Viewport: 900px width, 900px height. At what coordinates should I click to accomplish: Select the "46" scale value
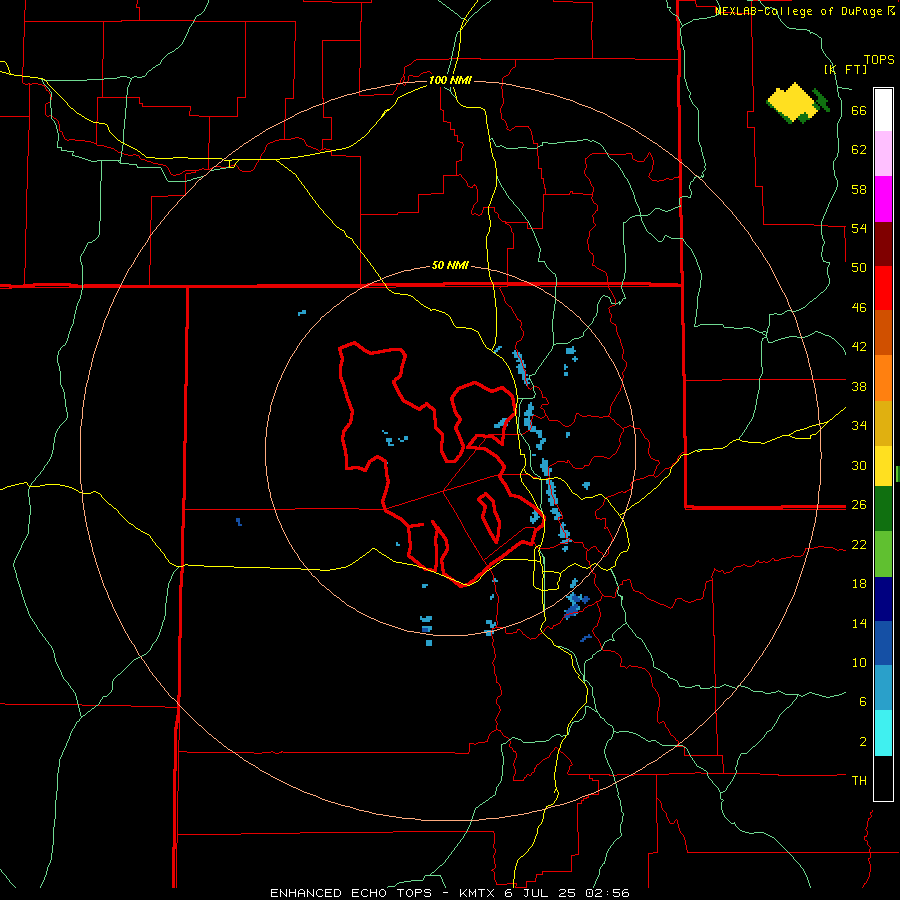point(859,308)
